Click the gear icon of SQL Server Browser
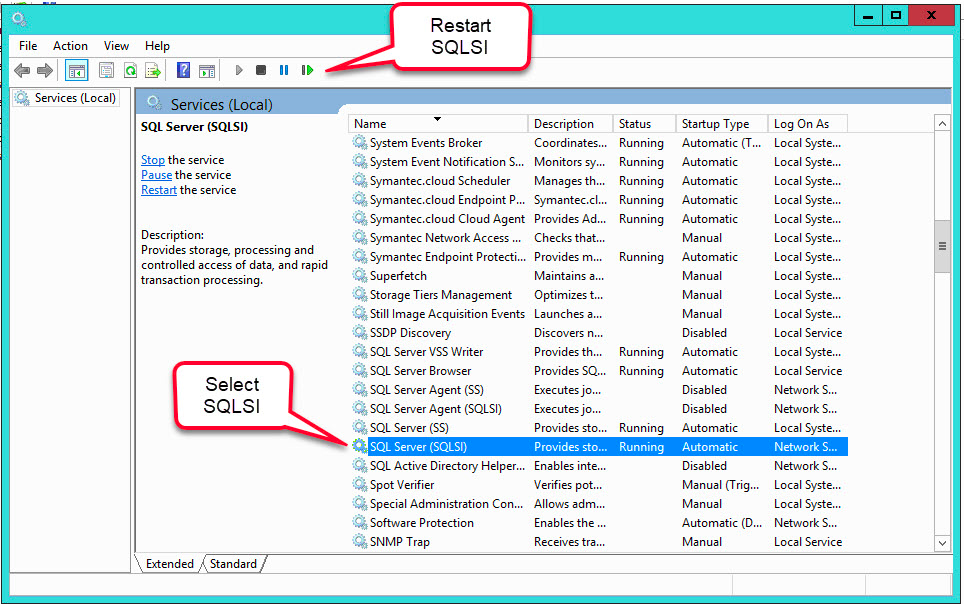The height and width of the screenshot is (604, 964). click(x=360, y=371)
